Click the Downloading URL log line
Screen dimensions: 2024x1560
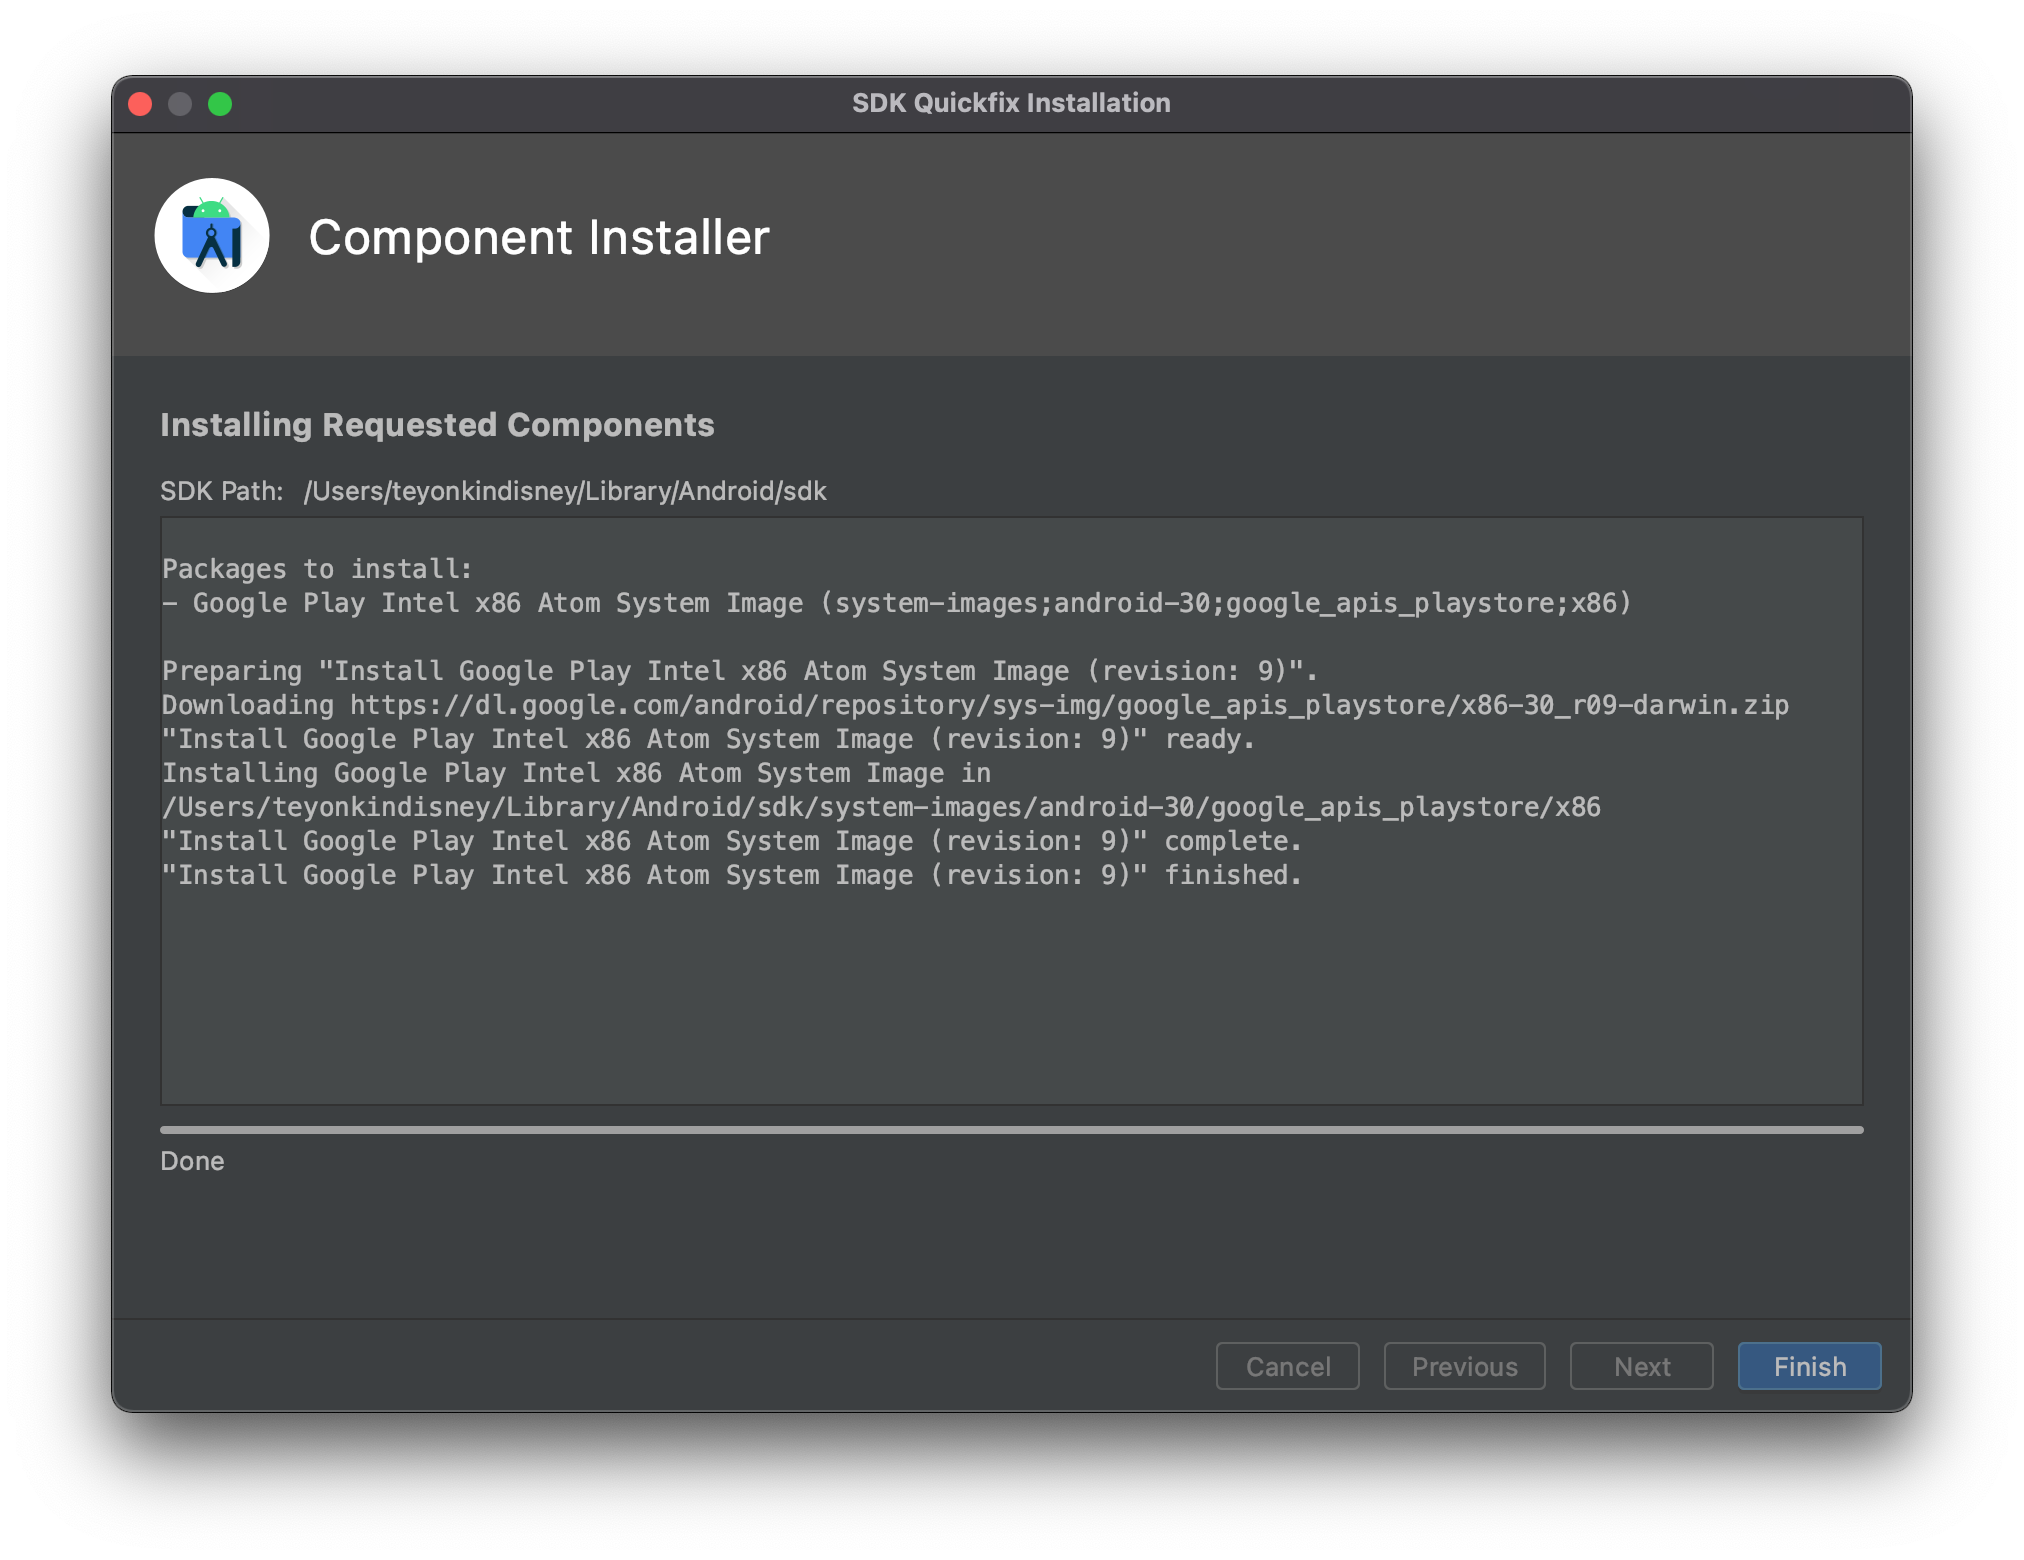975,705
